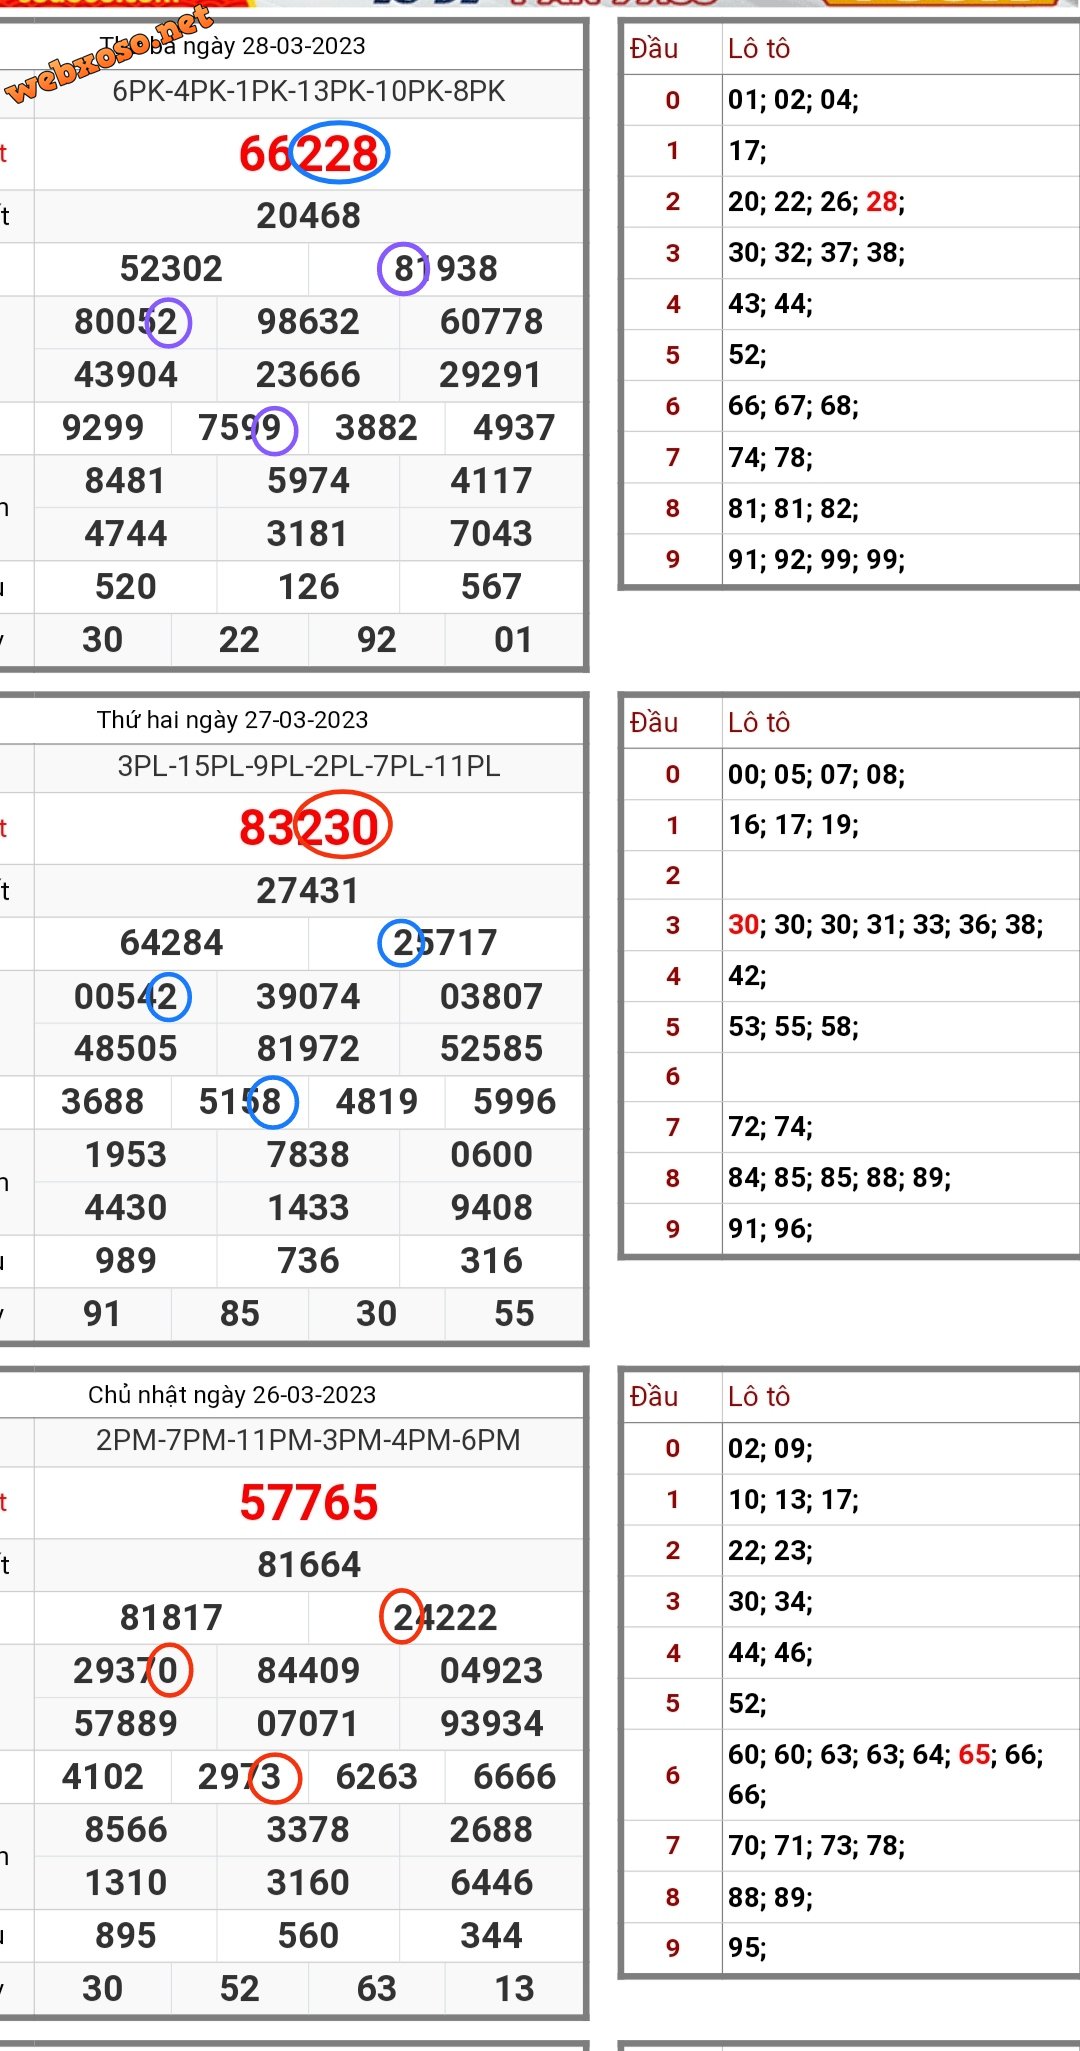This screenshot has width=1080, height=2051.
Task: Click the special prize number 66228
Action: (x=309, y=154)
